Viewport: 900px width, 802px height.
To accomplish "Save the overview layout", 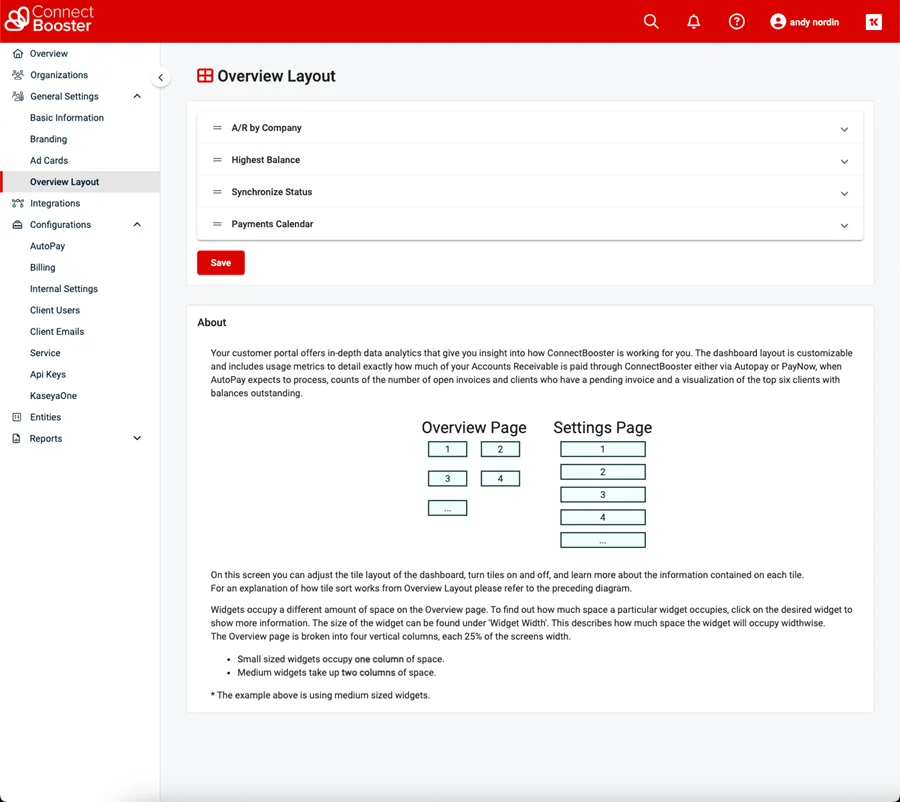I will pos(221,263).
